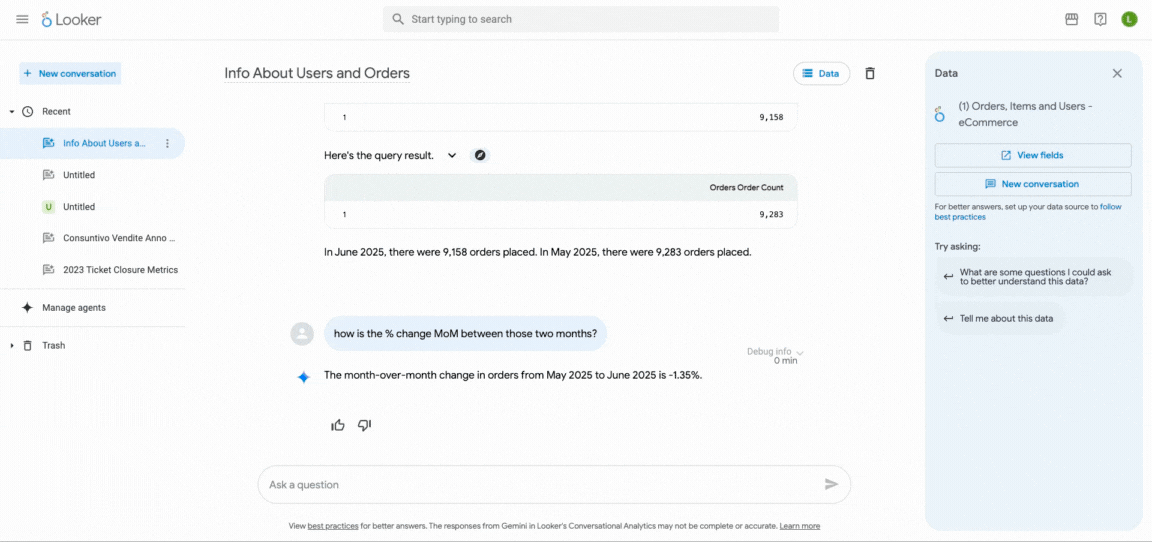
Task: Expand the Debug info dropdown
Action: [x=774, y=352]
